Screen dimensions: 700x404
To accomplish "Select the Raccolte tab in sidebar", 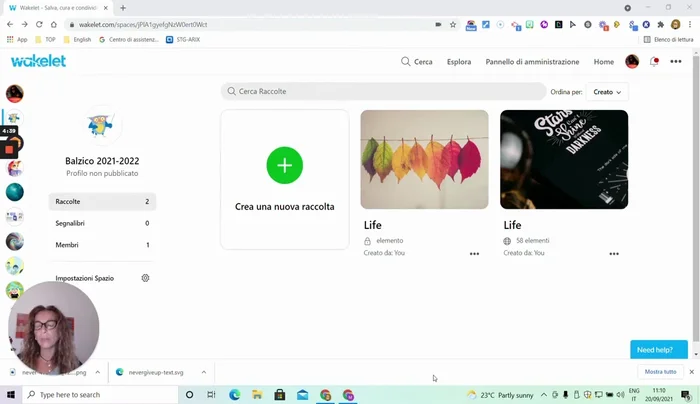I will pyautogui.click(x=102, y=201).
